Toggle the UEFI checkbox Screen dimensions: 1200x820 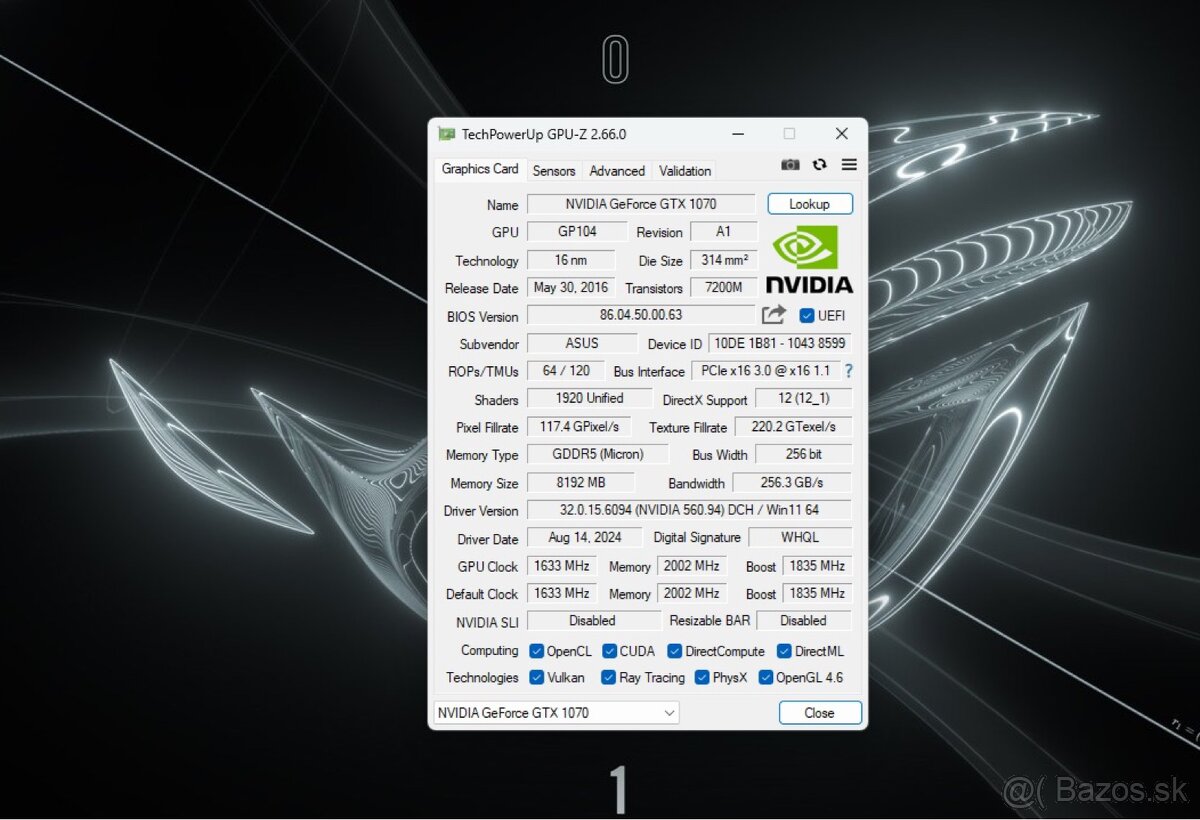tap(807, 316)
